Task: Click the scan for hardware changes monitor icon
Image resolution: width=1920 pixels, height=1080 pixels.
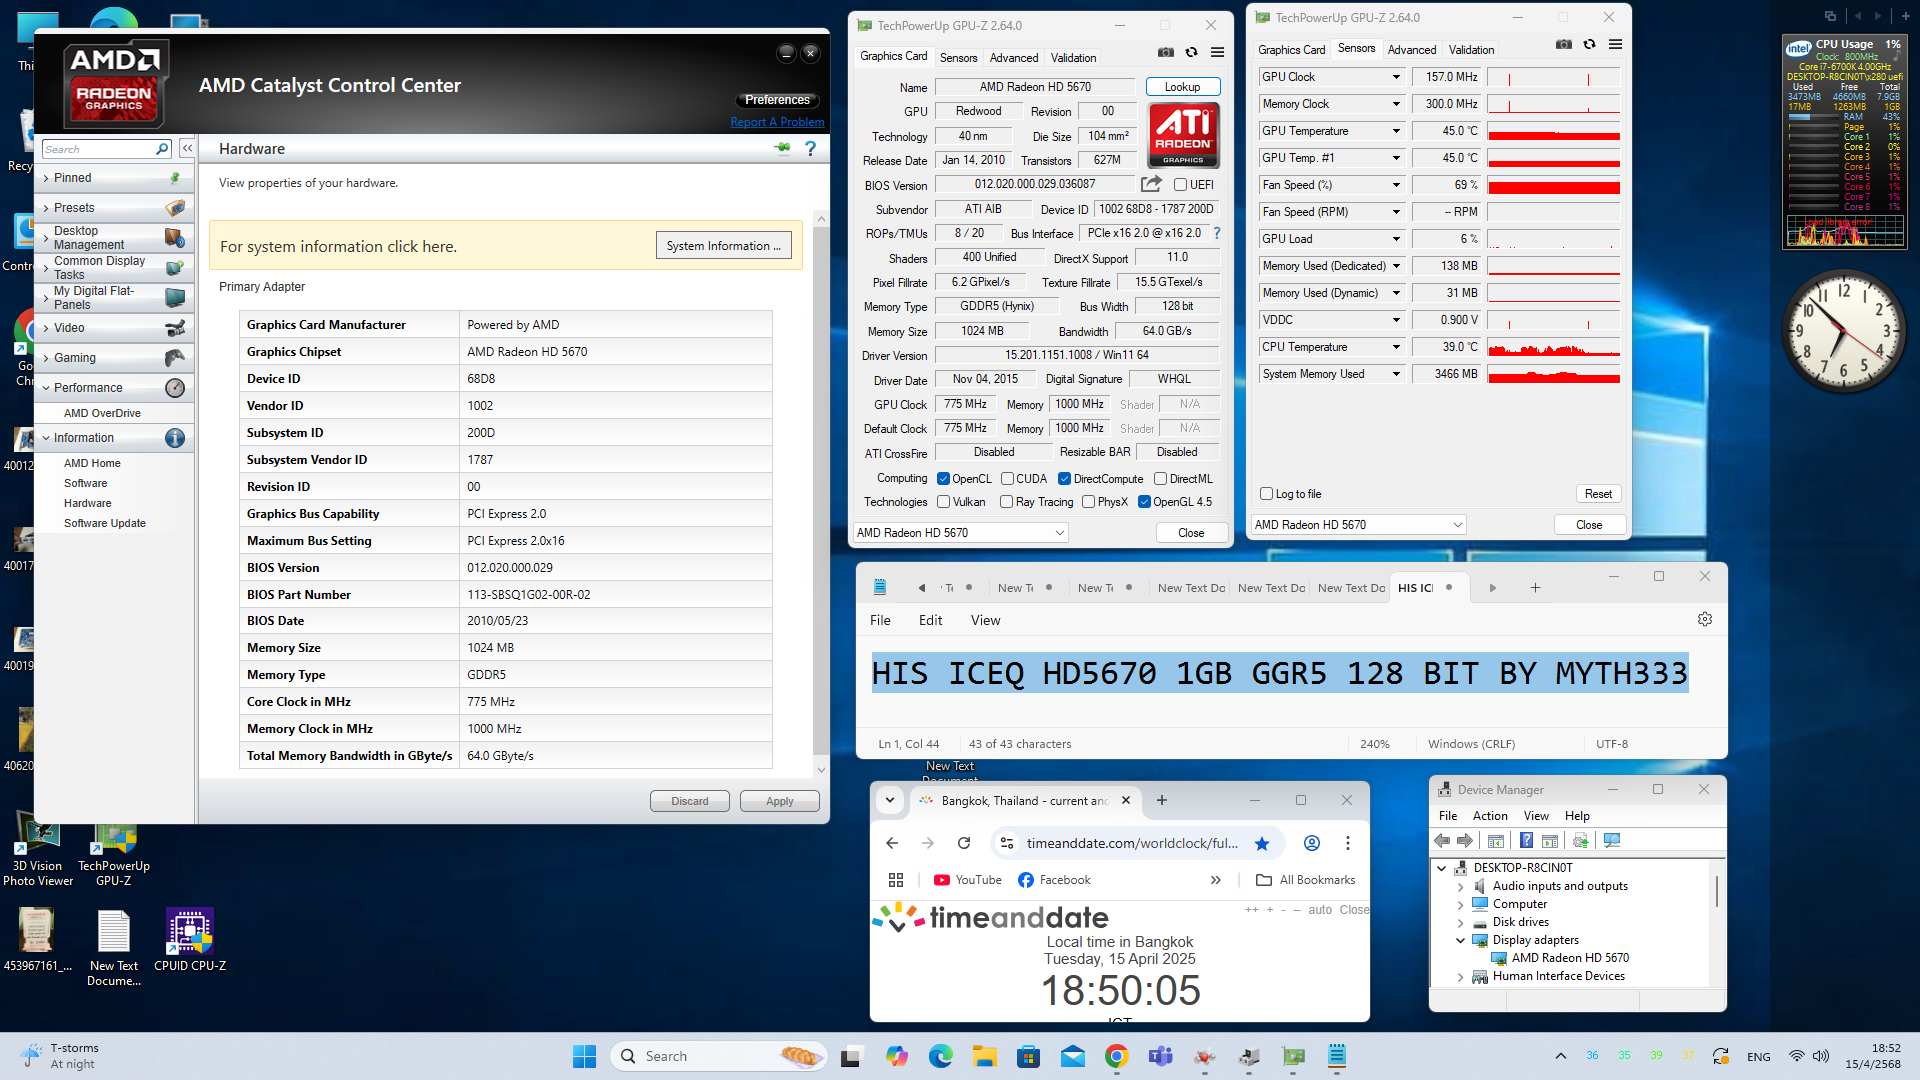Action: click(x=1611, y=841)
